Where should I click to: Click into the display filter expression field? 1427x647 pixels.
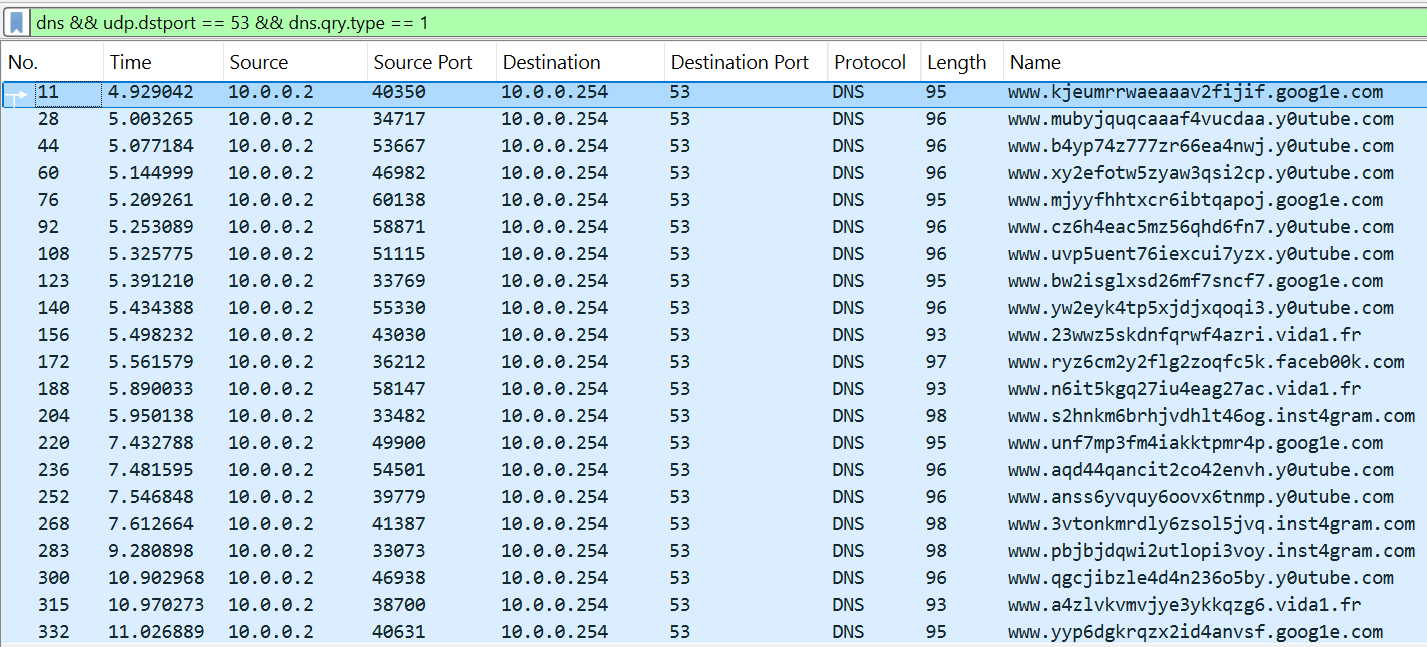(x=727, y=21)
